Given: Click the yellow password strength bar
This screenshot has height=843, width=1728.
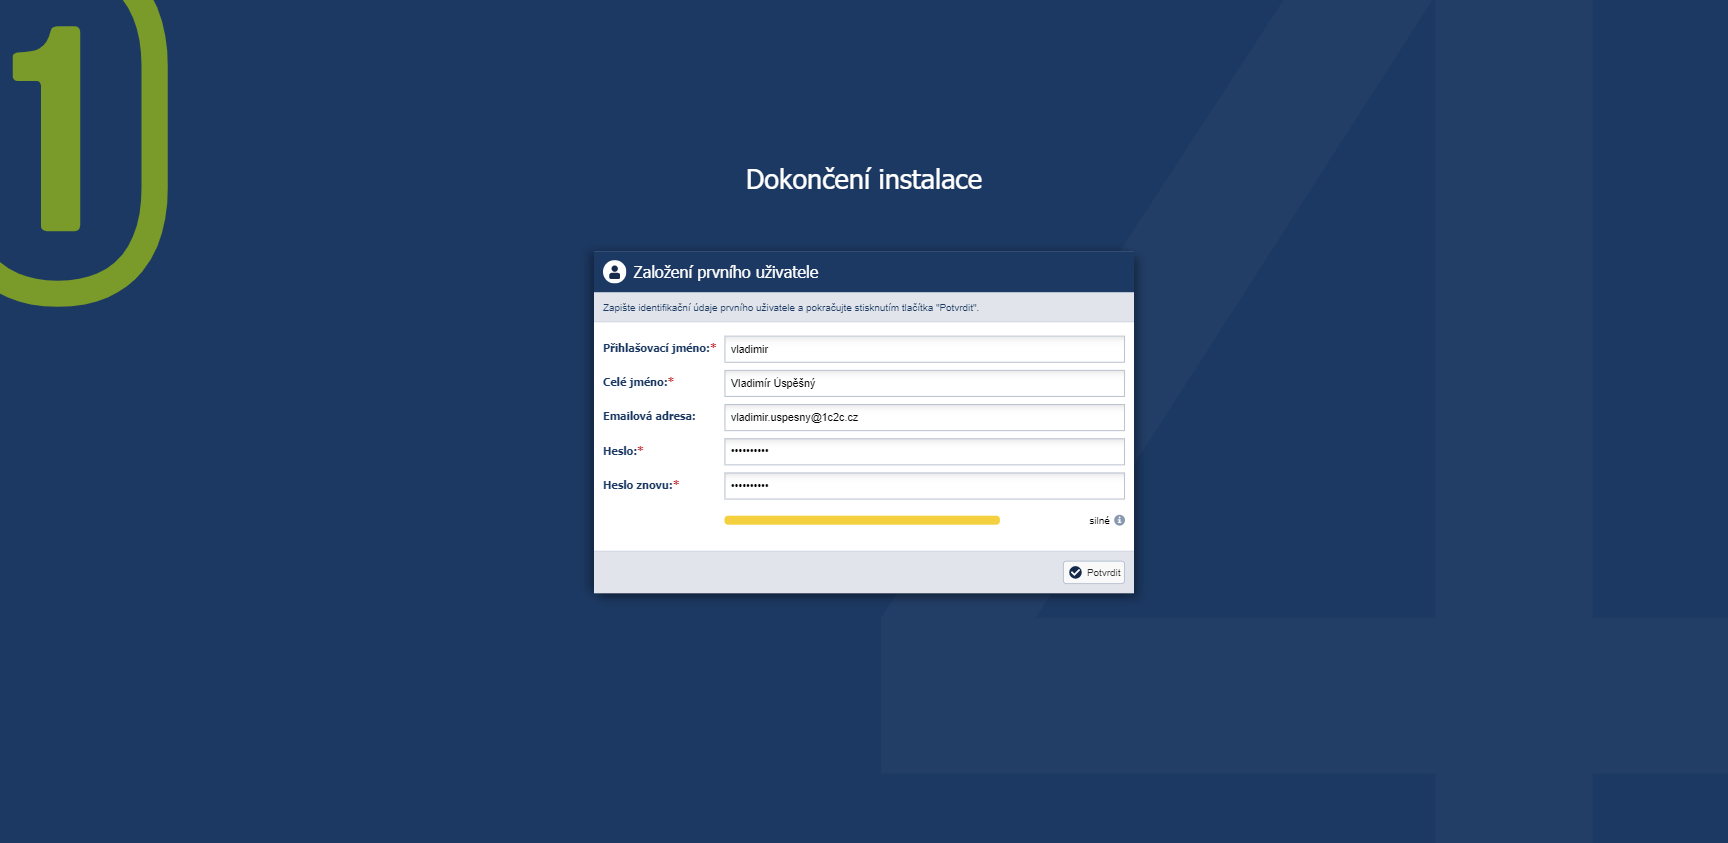Looking at the screenshot, I should [862, 520].
